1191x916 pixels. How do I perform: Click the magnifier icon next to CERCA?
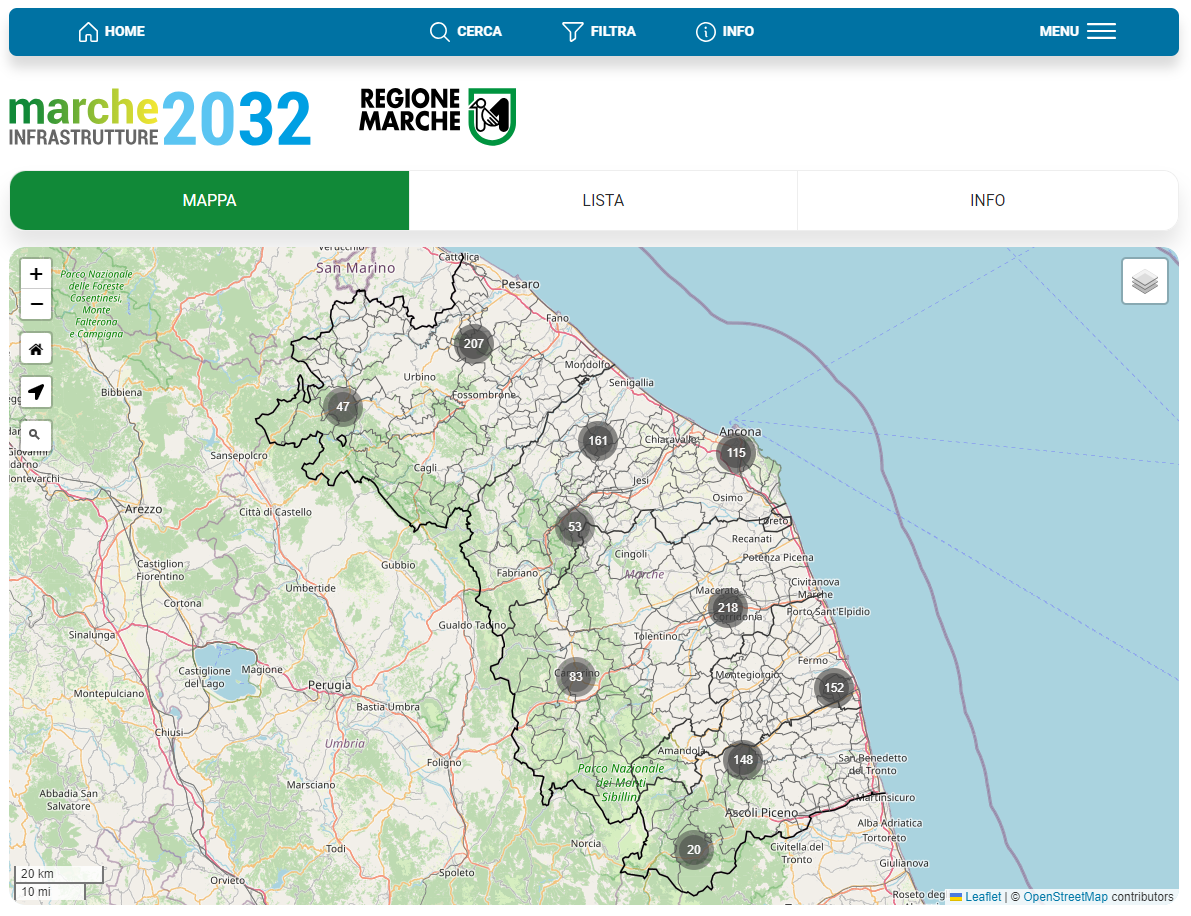click(439, 31)
